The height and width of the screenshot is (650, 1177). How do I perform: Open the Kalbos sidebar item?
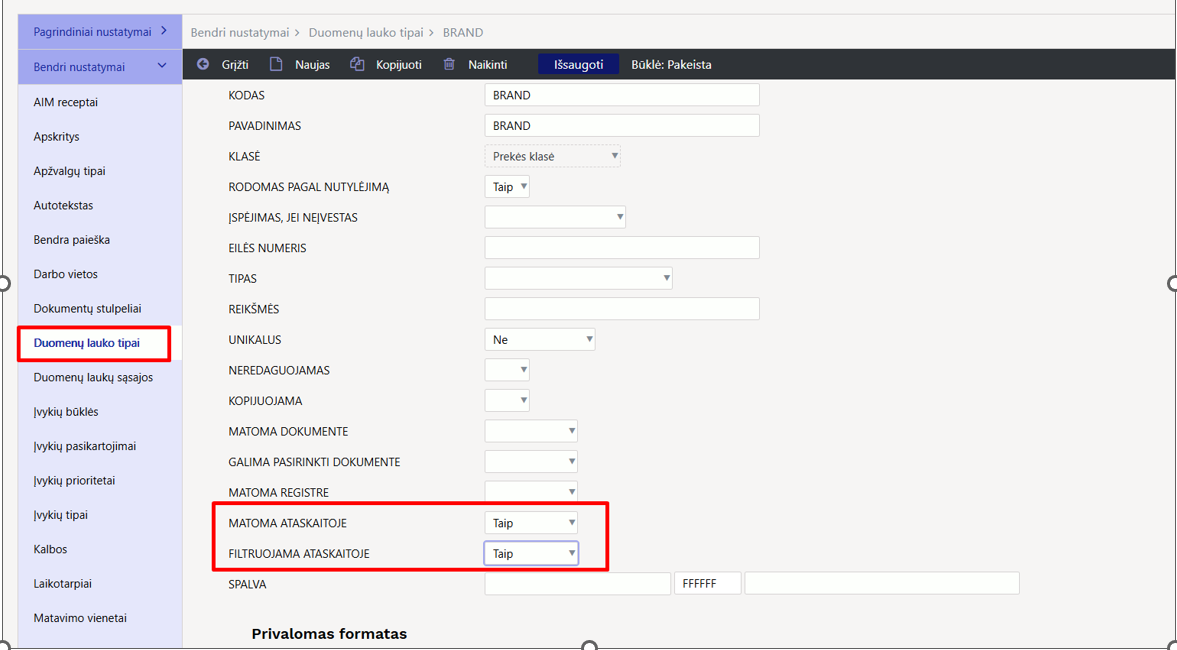point(50,549)
